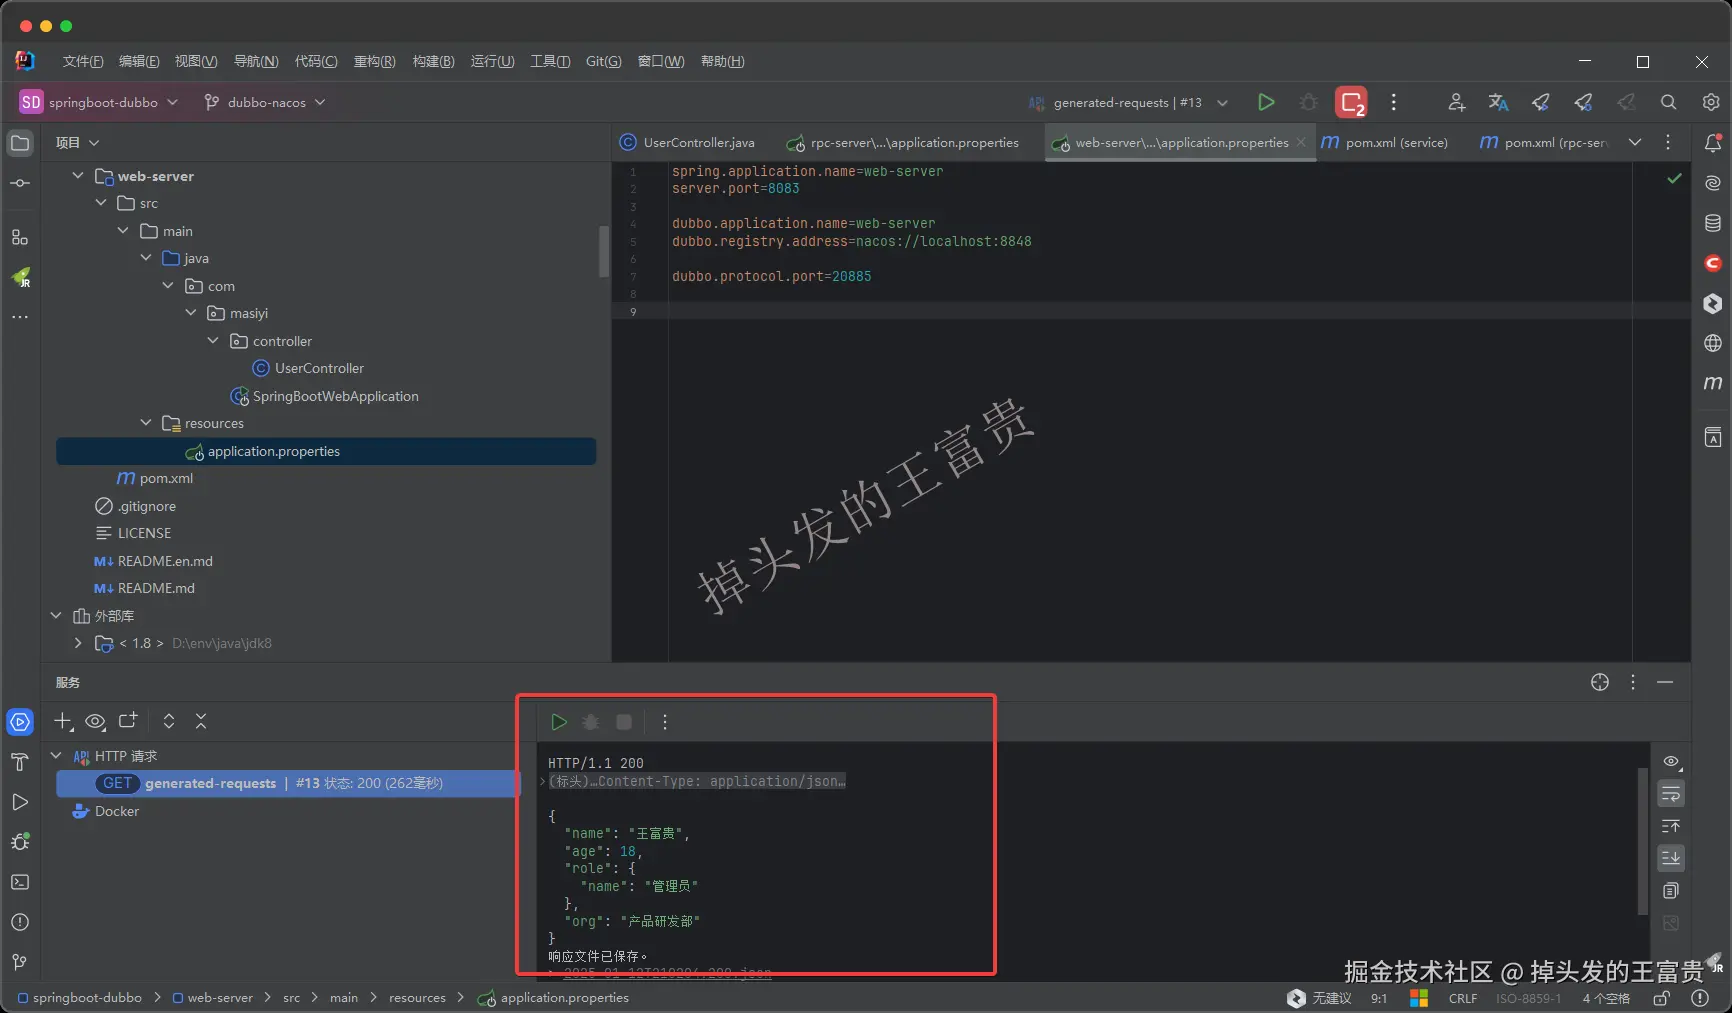Open the Terminal tool window
The image size is (1732, 1013).
click(x=20, y=882)
